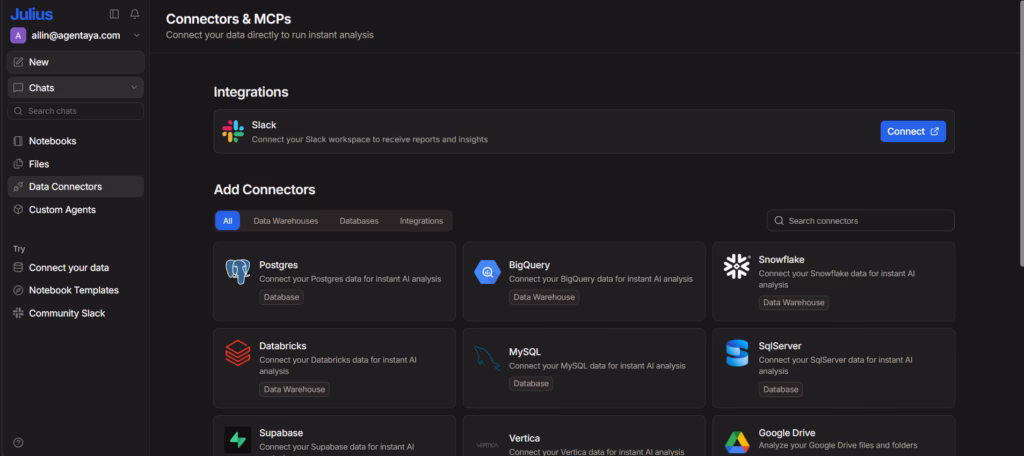Select Data Connectors in sidebar
Image resolution: width=1024 pixels, height=456 pixels.
point(76,187)
